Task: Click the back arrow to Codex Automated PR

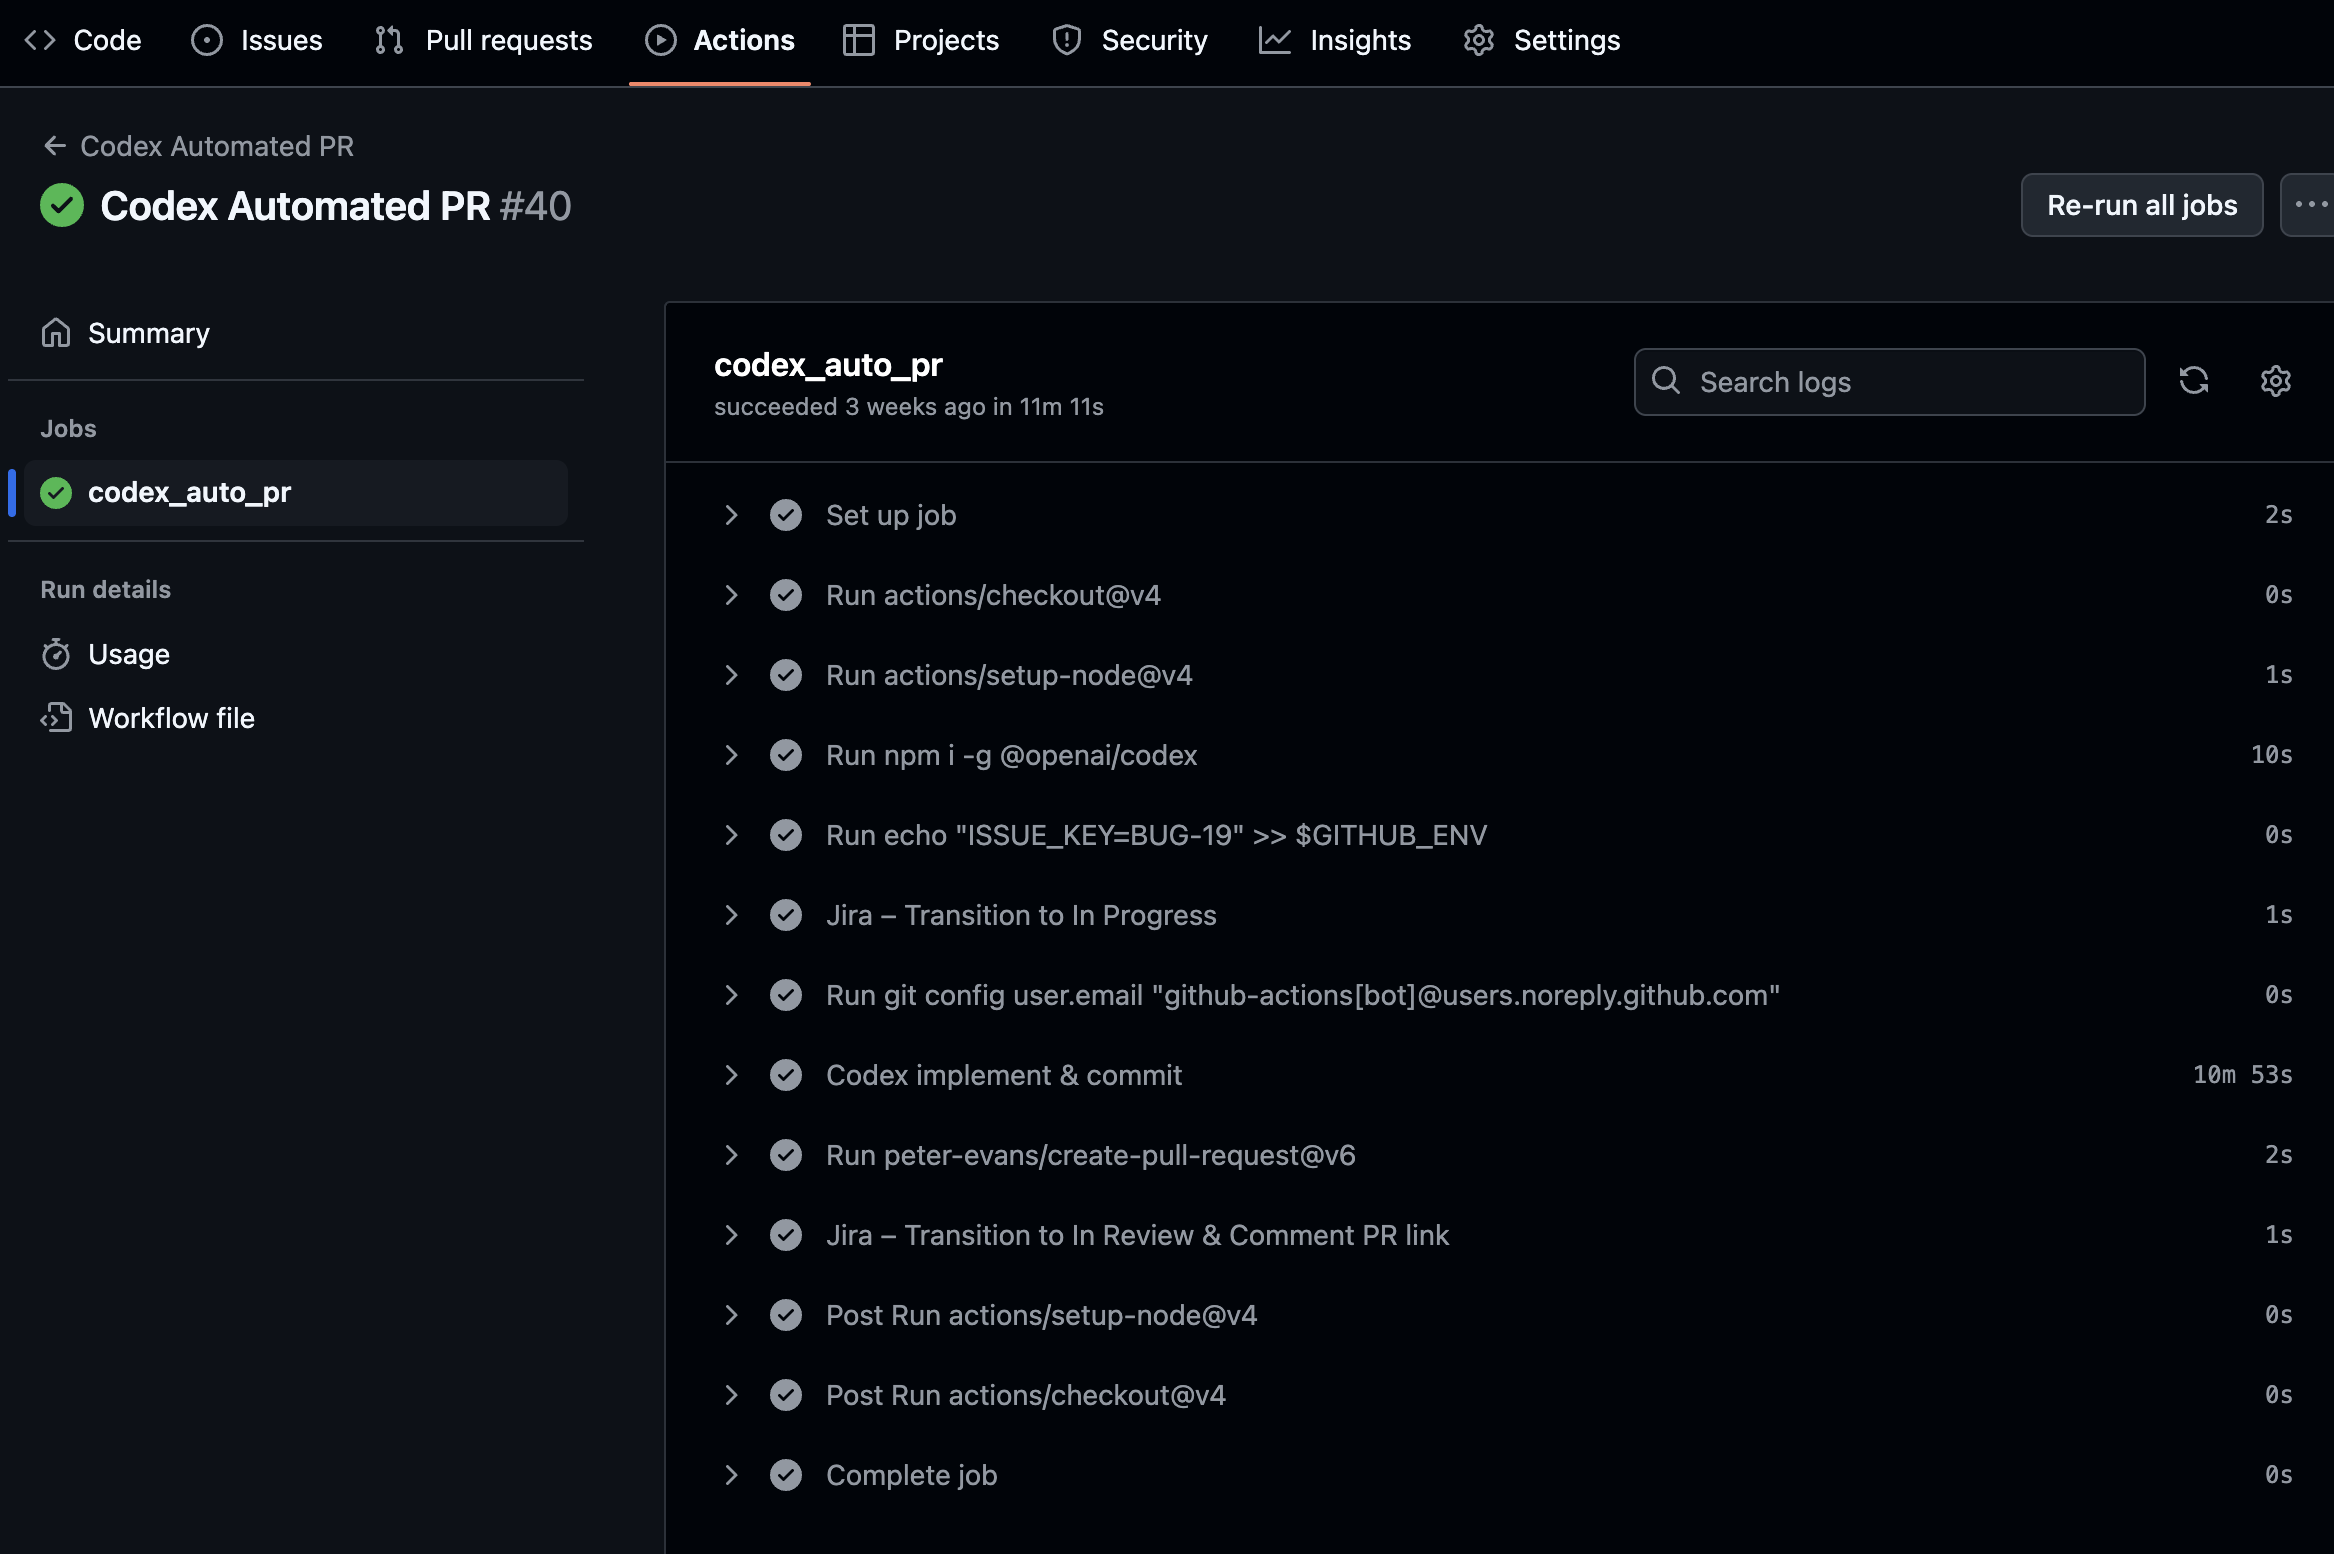Action: pyautogui.click(x=55, y=145)
